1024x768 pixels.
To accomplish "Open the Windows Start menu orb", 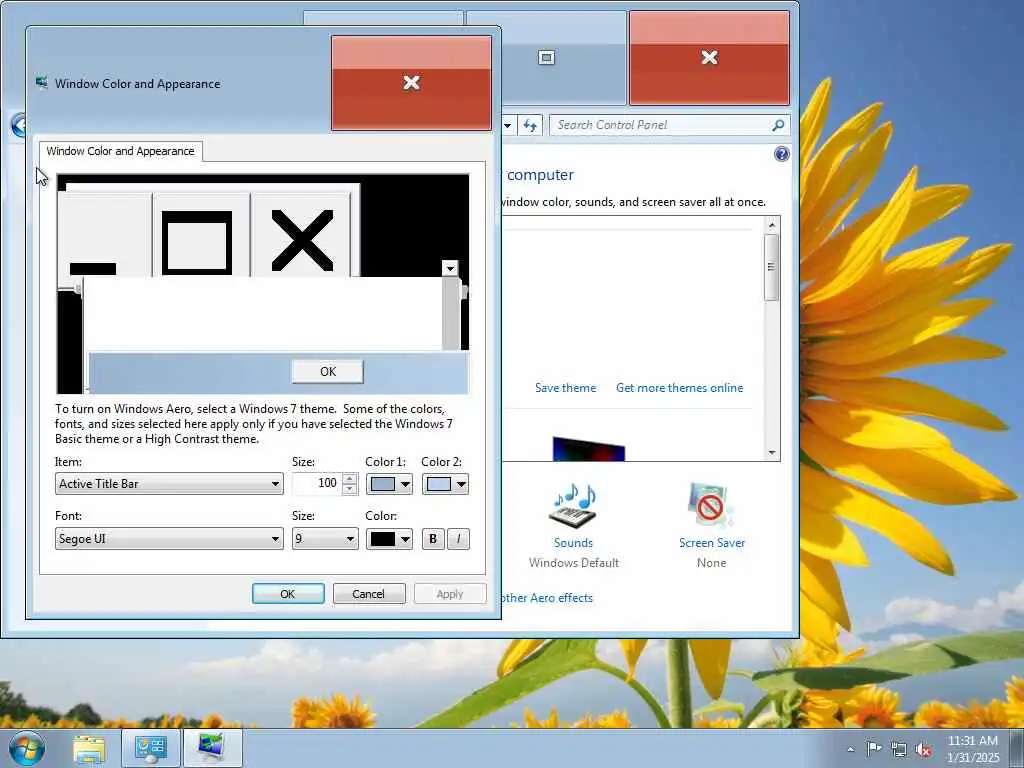I will pos(27,748).
